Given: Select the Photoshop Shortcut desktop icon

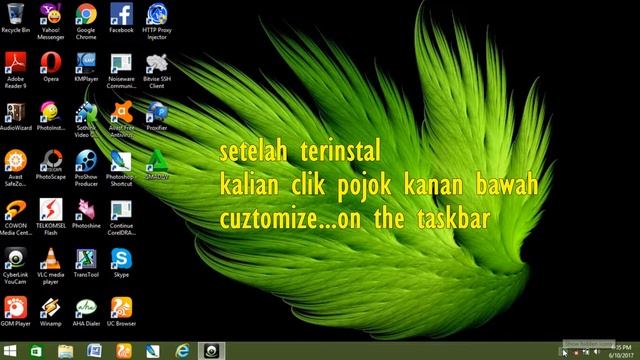Looking at the screenshot, I should click(121, 168).
